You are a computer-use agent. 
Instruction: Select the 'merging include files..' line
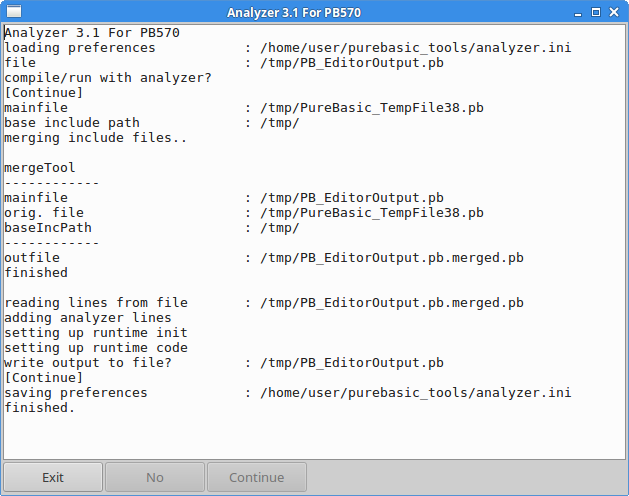[x=95, y=137]
